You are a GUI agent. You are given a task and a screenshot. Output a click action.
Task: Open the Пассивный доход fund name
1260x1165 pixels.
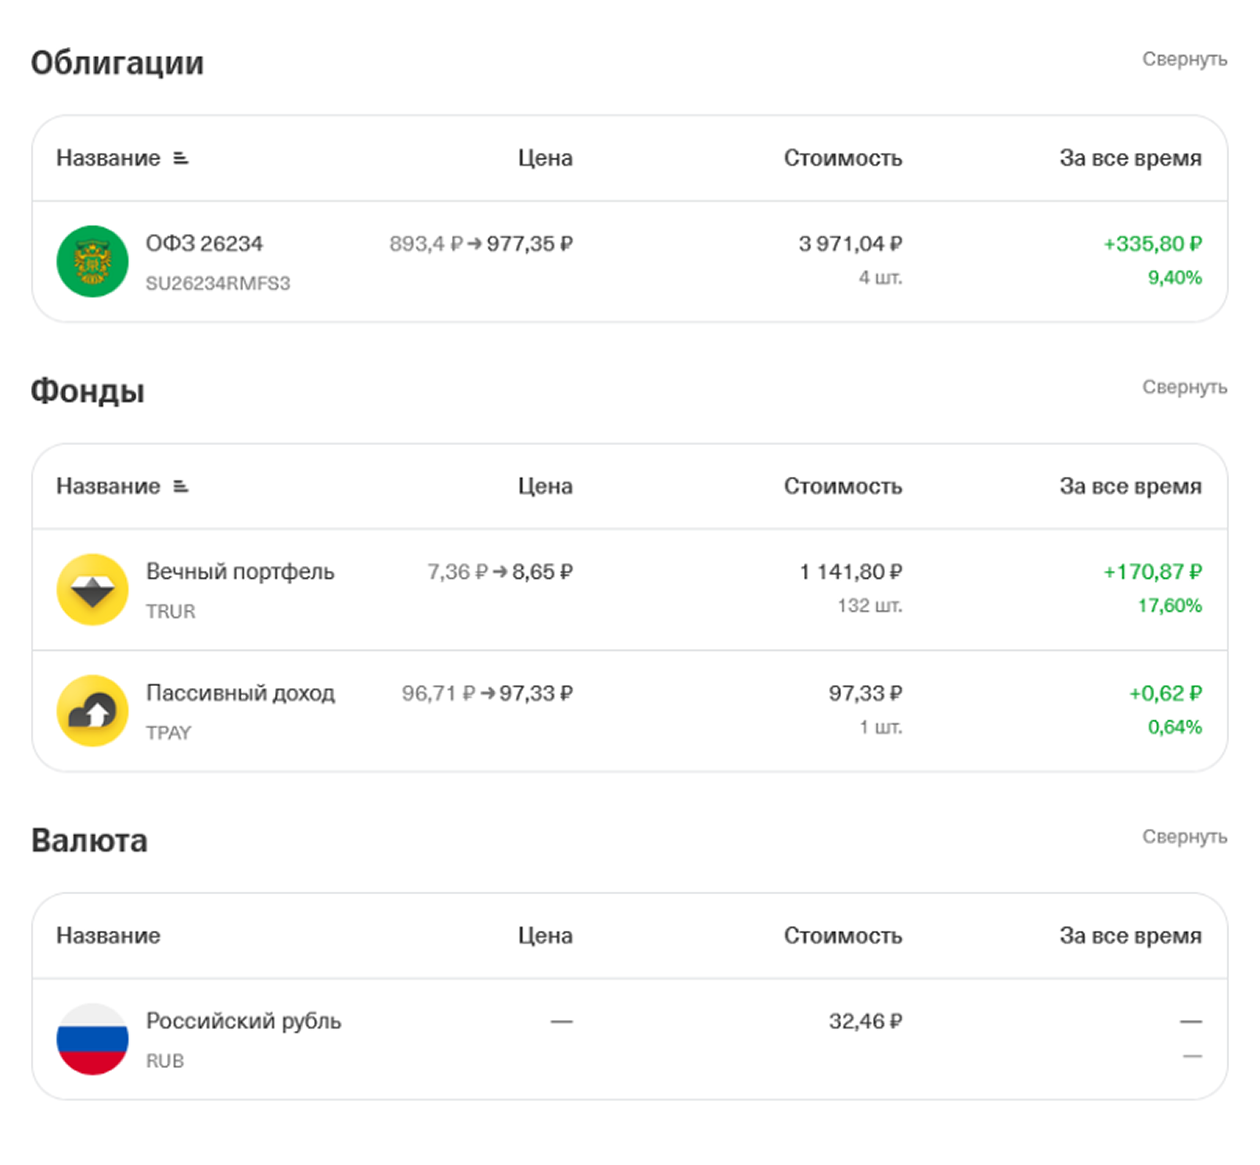pos(240,693)
